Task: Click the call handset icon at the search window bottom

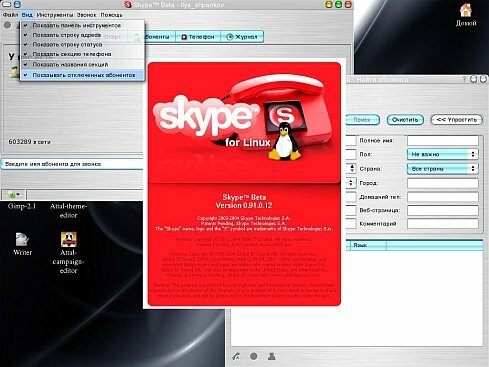Action: pos(236,356)
